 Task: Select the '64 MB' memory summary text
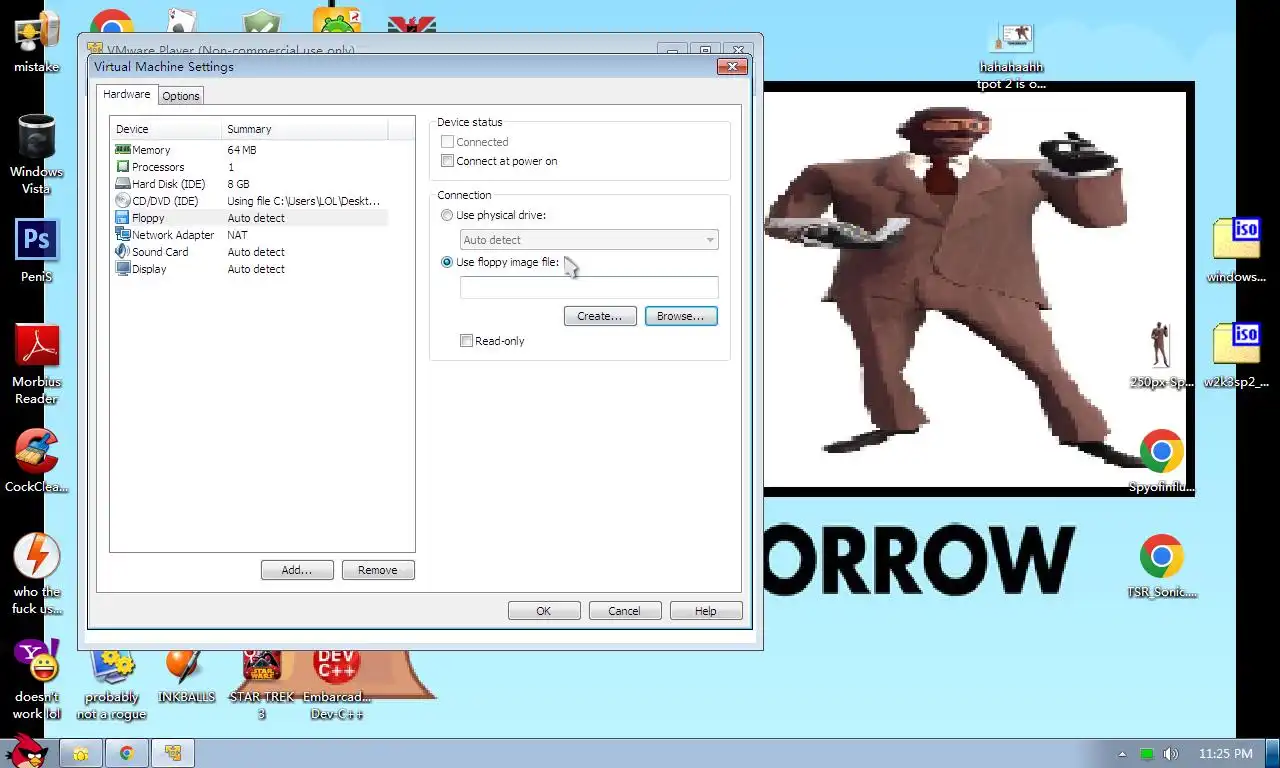pos(242,150)
